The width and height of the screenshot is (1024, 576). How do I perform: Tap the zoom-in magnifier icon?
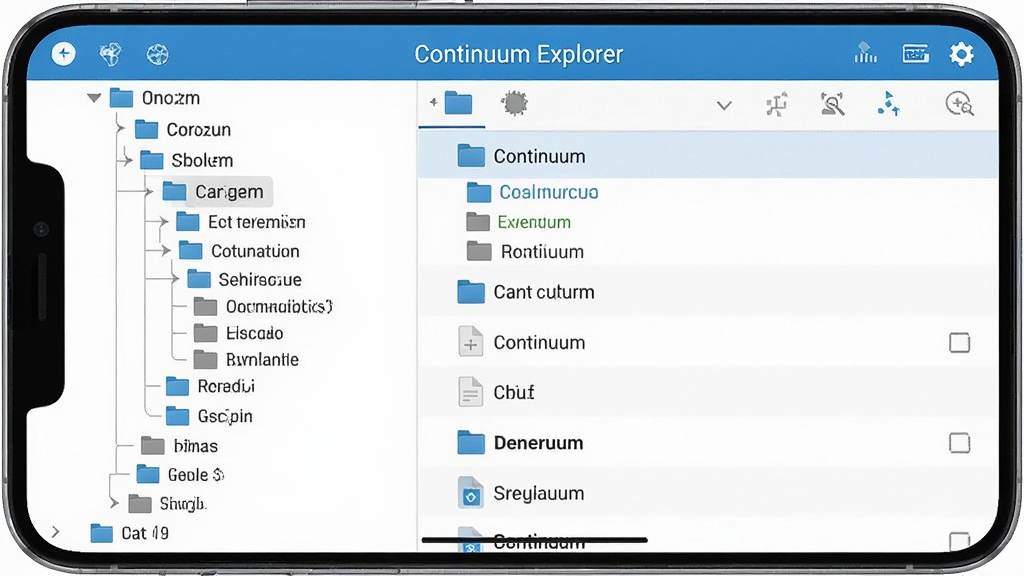click(959, 103)
